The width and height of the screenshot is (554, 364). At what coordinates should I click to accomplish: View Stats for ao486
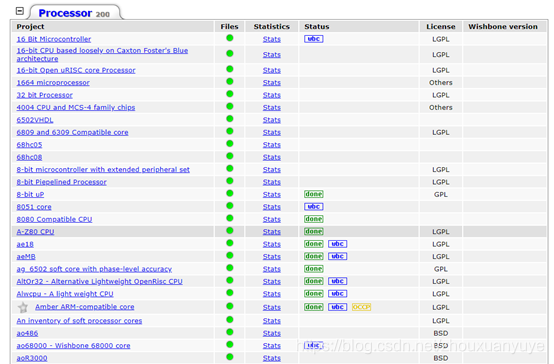272,333
